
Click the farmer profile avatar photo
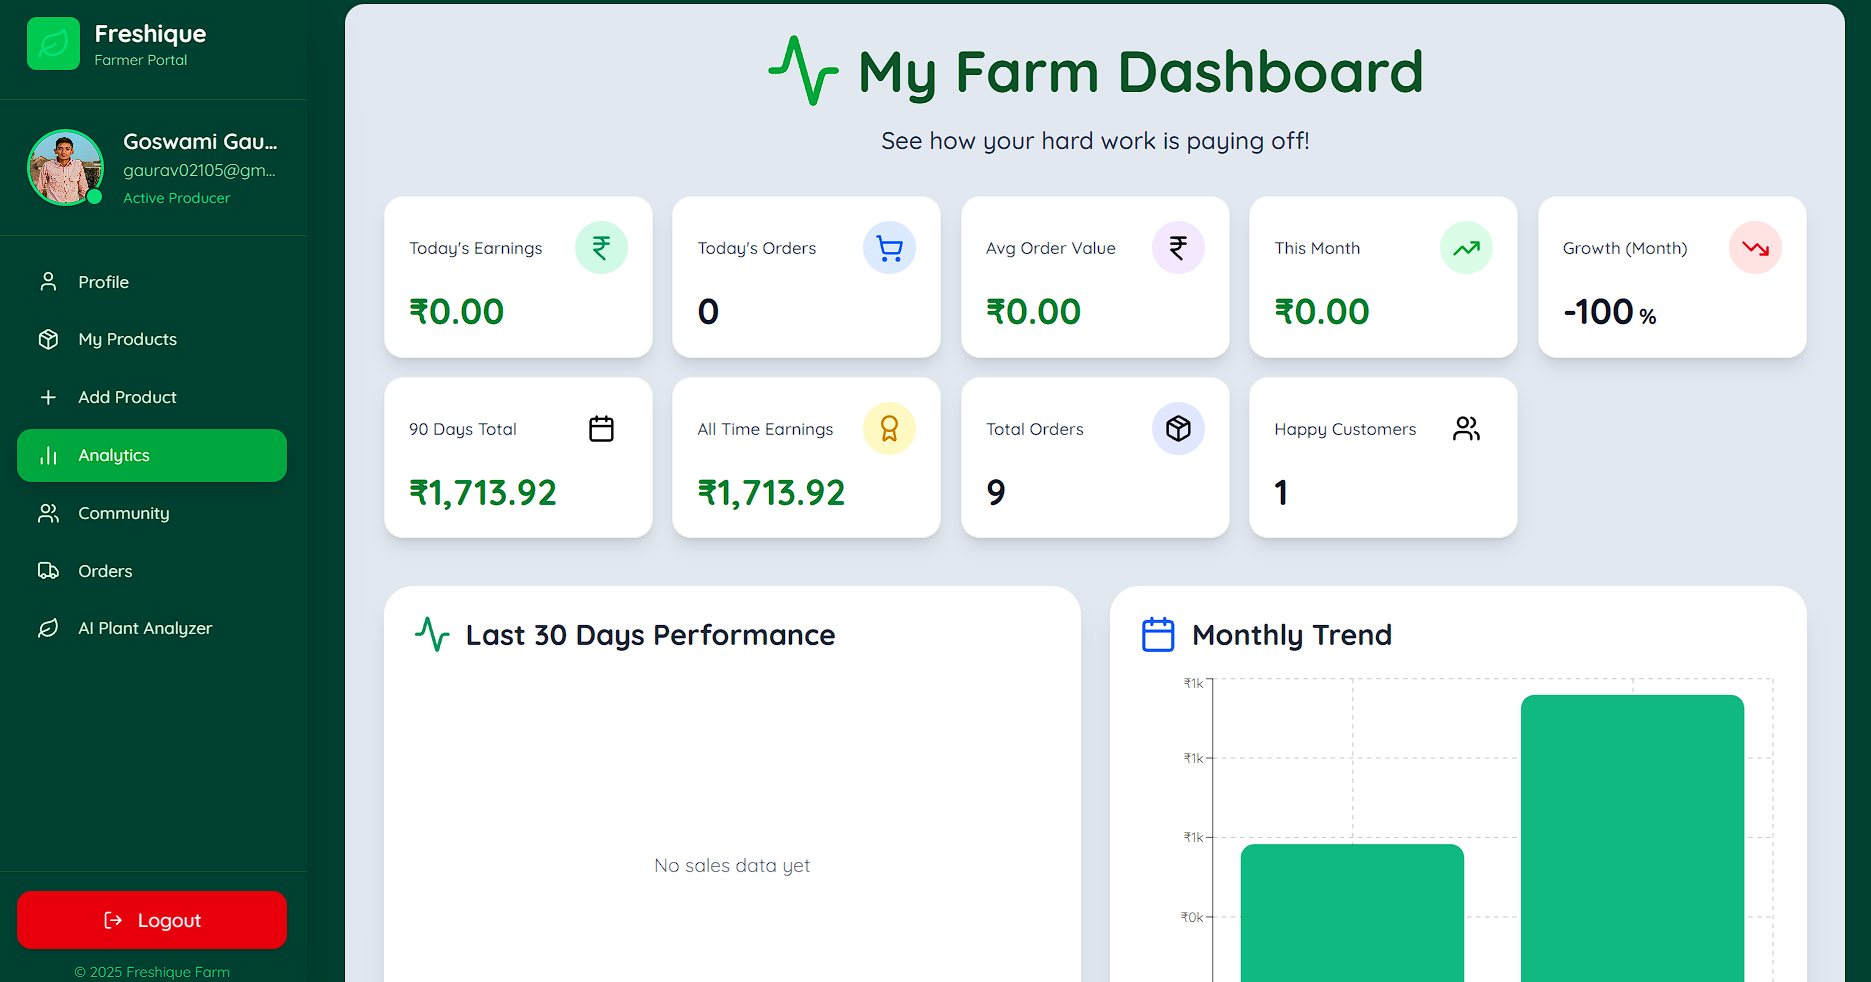(x=65, y=167)
